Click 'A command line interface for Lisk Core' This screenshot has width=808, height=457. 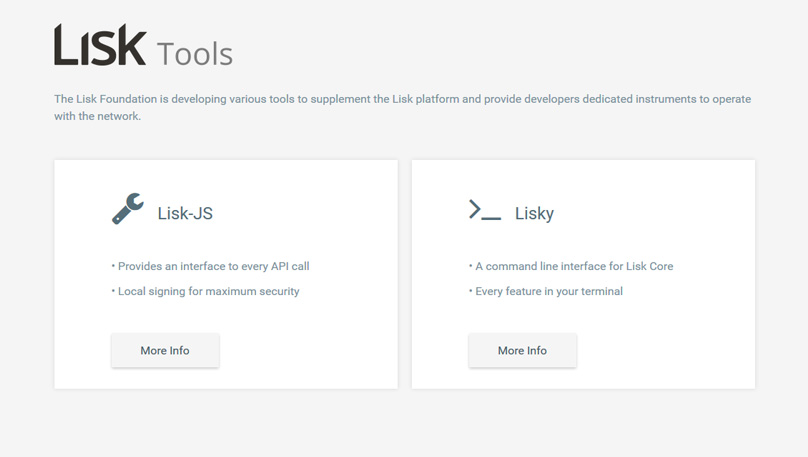(x=574, y=266)
